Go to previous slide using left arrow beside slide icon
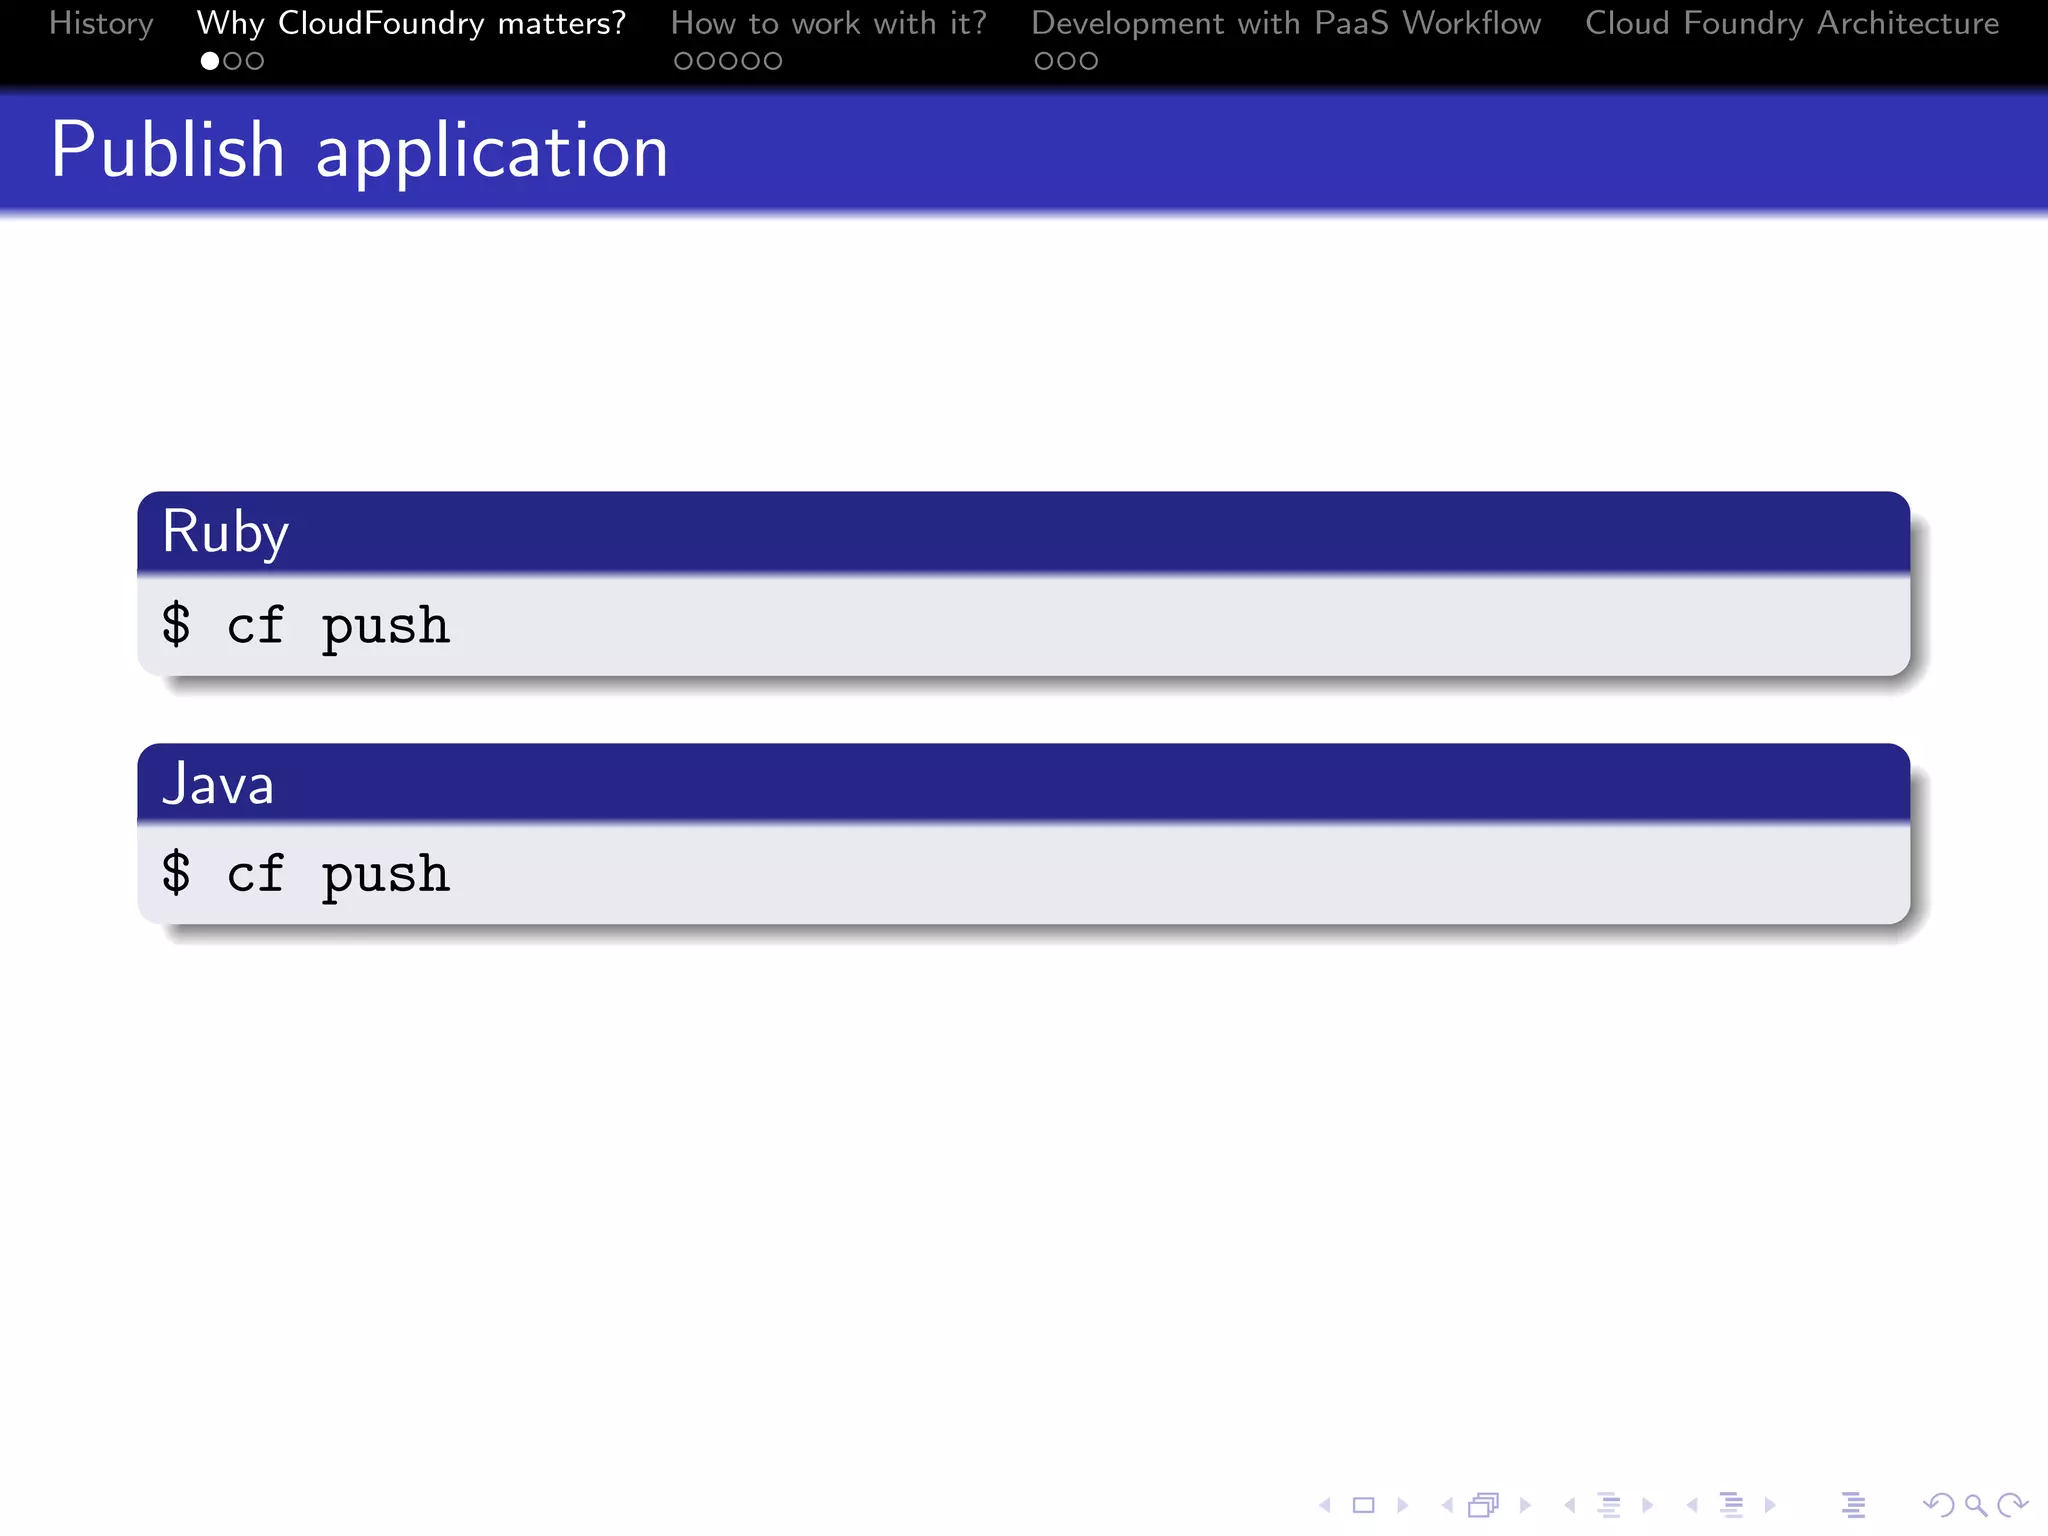2048x1536 pixels. [x=1325, y=1505]
